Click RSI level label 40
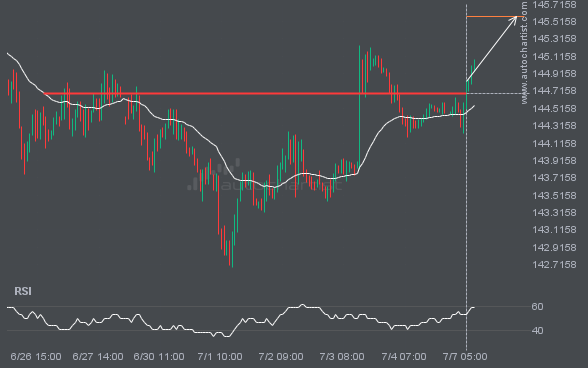 [537, 330]
